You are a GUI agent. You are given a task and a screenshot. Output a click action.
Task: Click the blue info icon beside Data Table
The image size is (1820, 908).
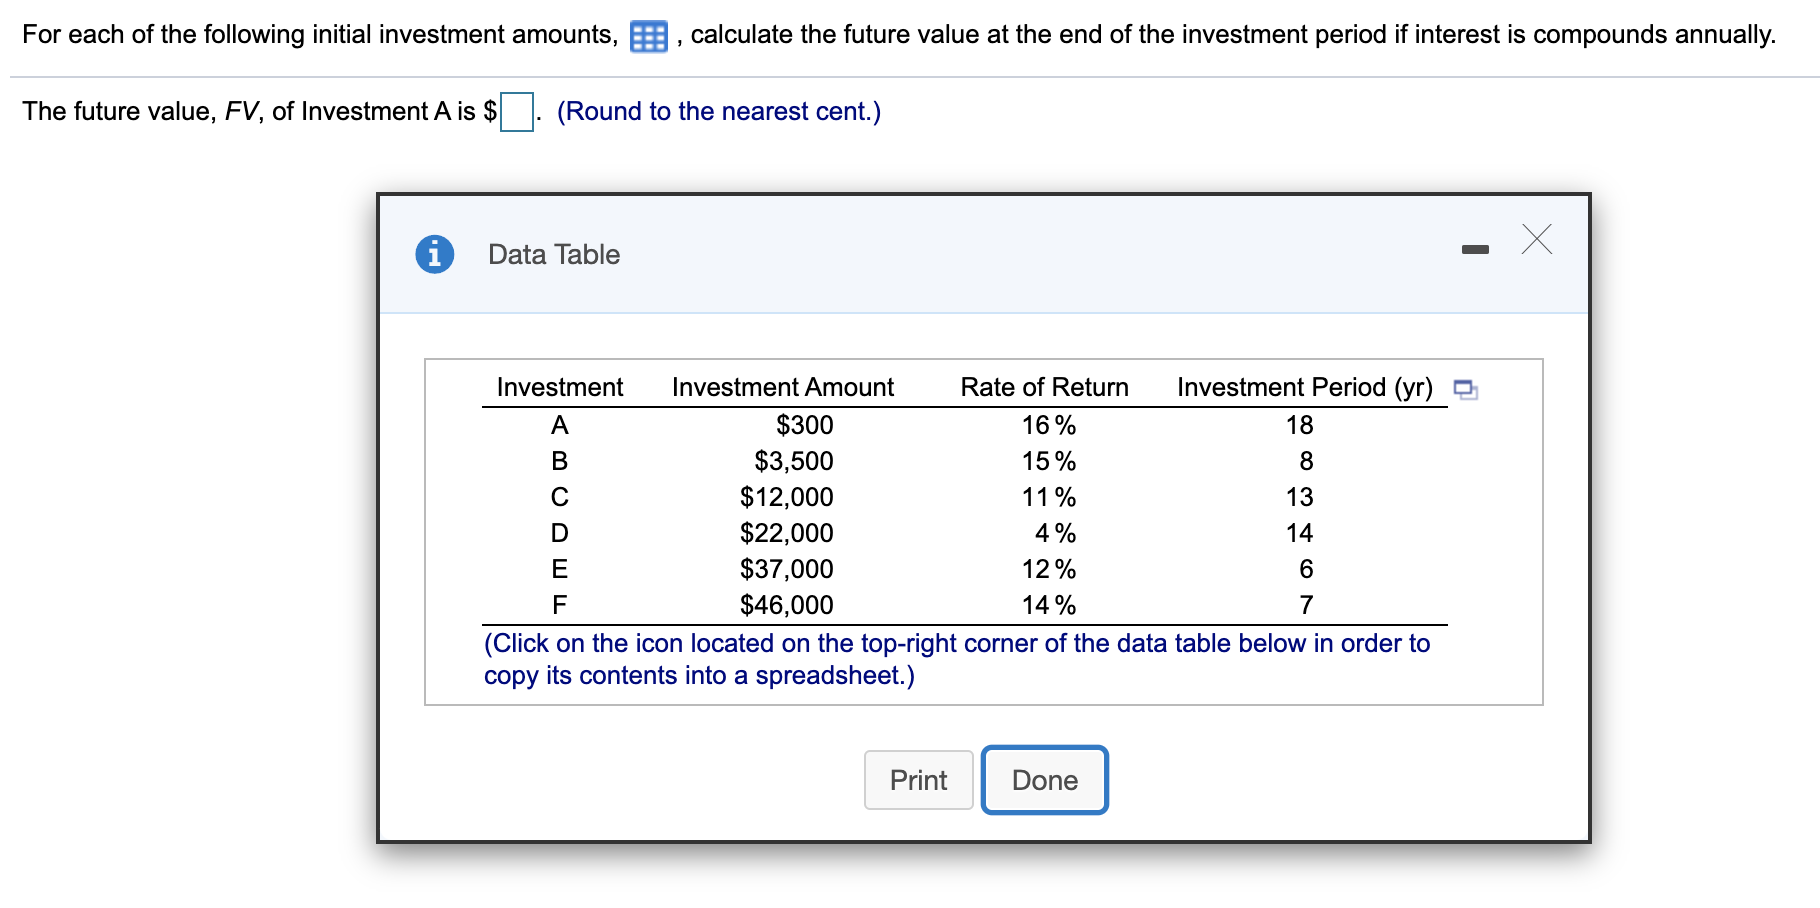pyautogui.click(x=434, y=254)
